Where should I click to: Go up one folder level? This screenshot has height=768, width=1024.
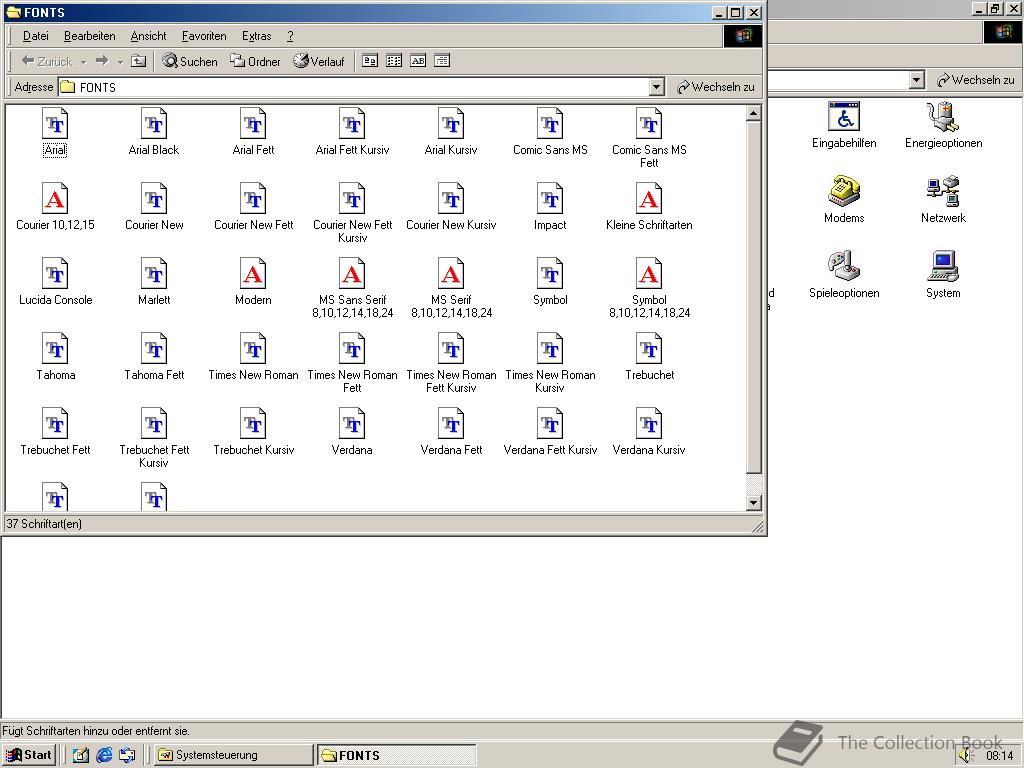point(138,61)
